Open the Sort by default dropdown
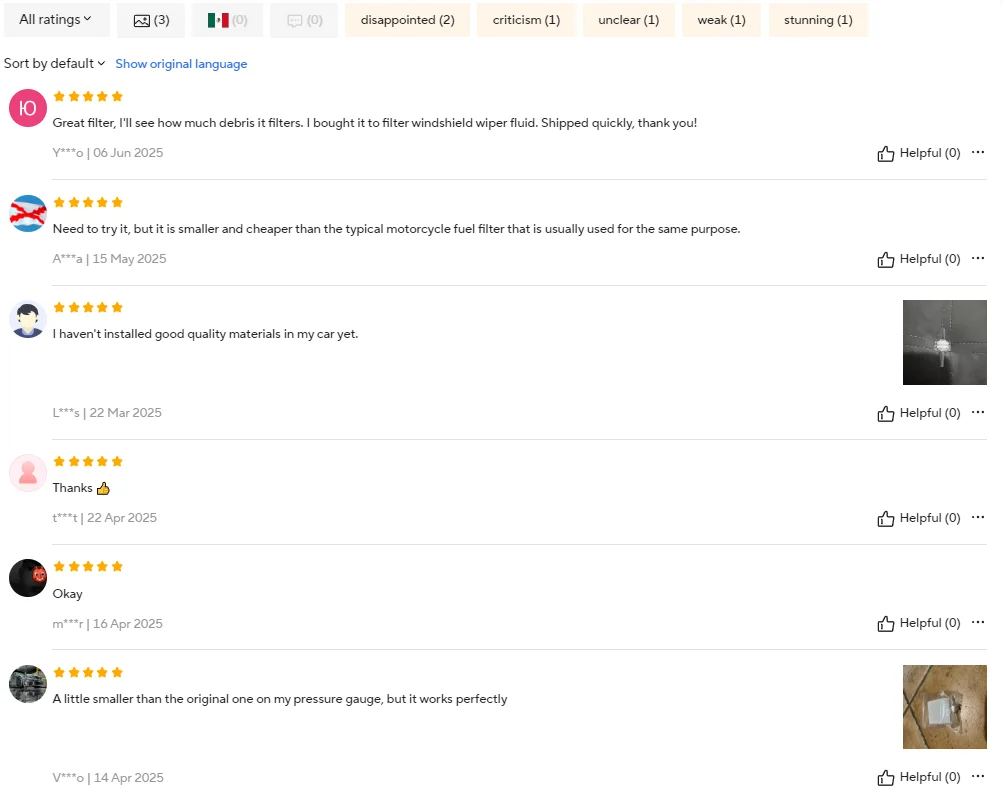 (54, 63)
